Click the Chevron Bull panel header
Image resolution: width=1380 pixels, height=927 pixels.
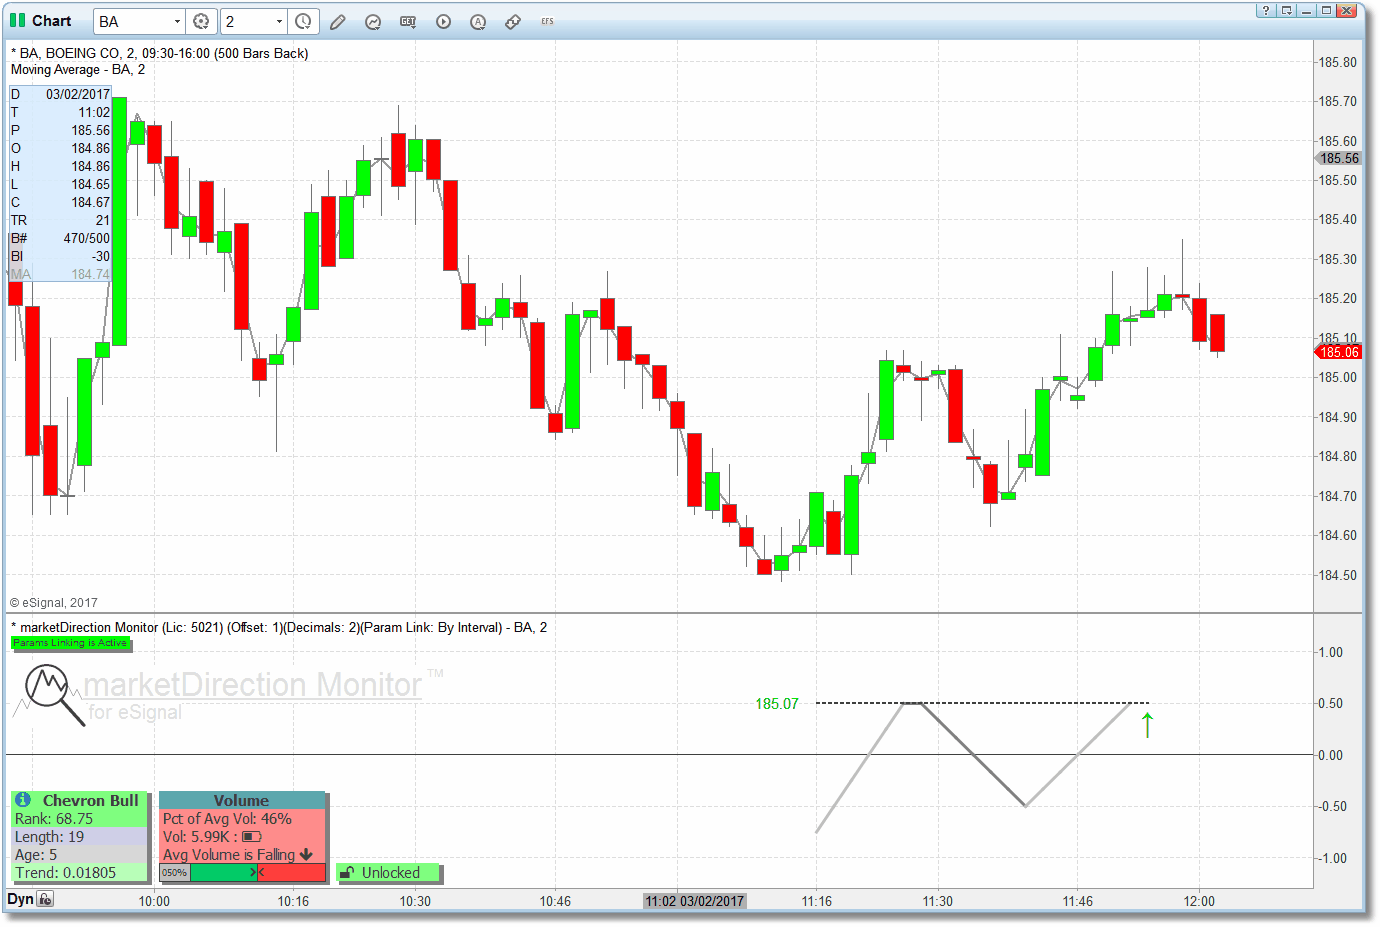coord(80,800)
